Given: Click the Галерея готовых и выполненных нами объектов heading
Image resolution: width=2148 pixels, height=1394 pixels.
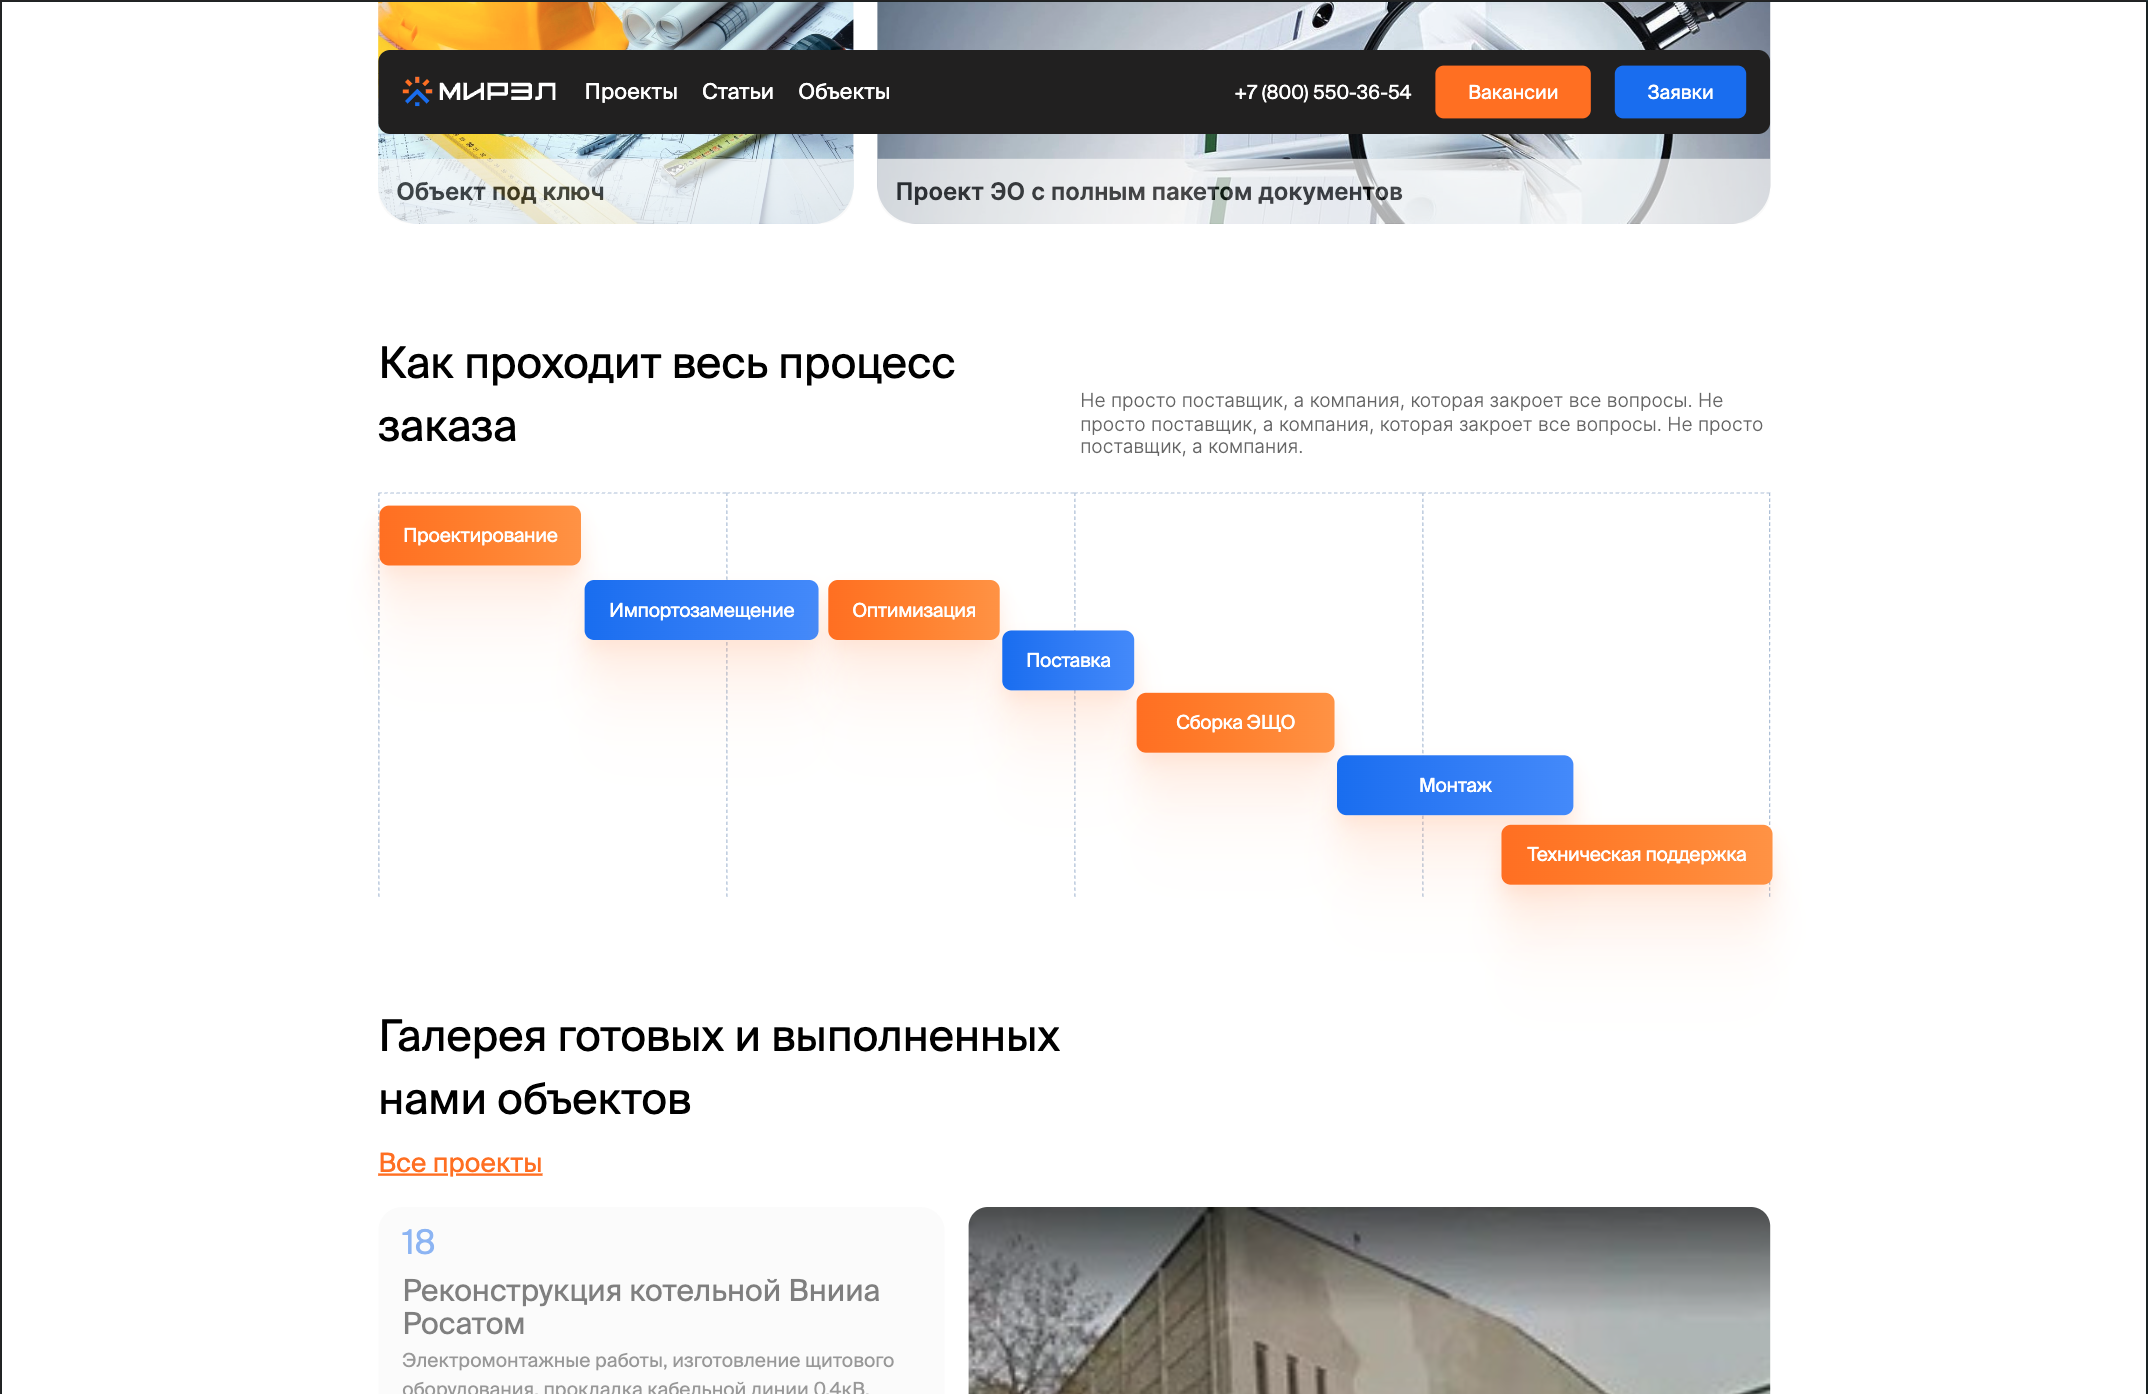Looking at the screenshot, I should coord(719,1067).
